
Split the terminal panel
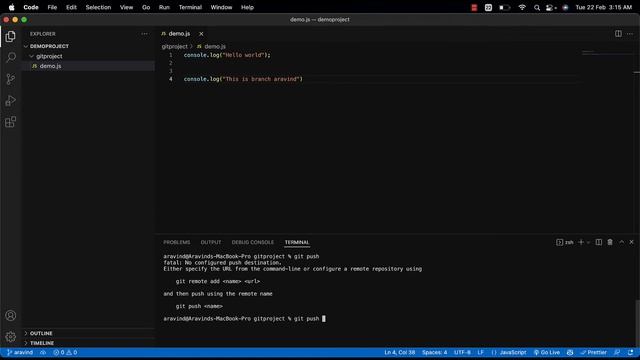pos(599,242)
